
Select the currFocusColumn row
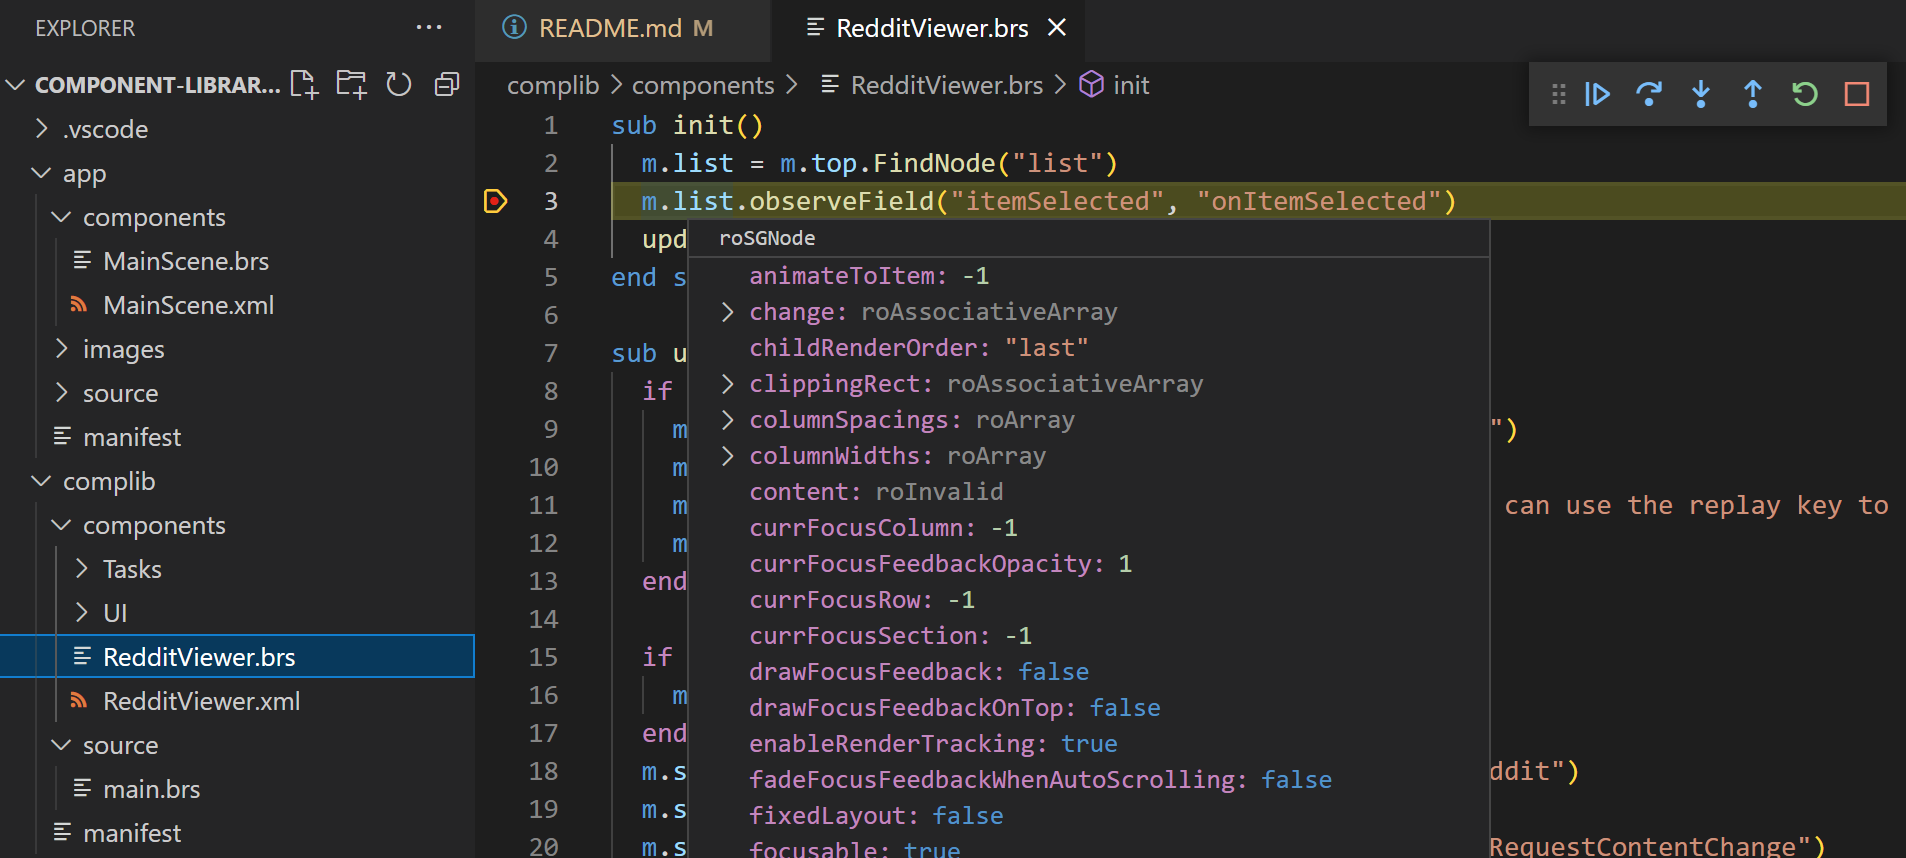click(x=1088, y=528)
